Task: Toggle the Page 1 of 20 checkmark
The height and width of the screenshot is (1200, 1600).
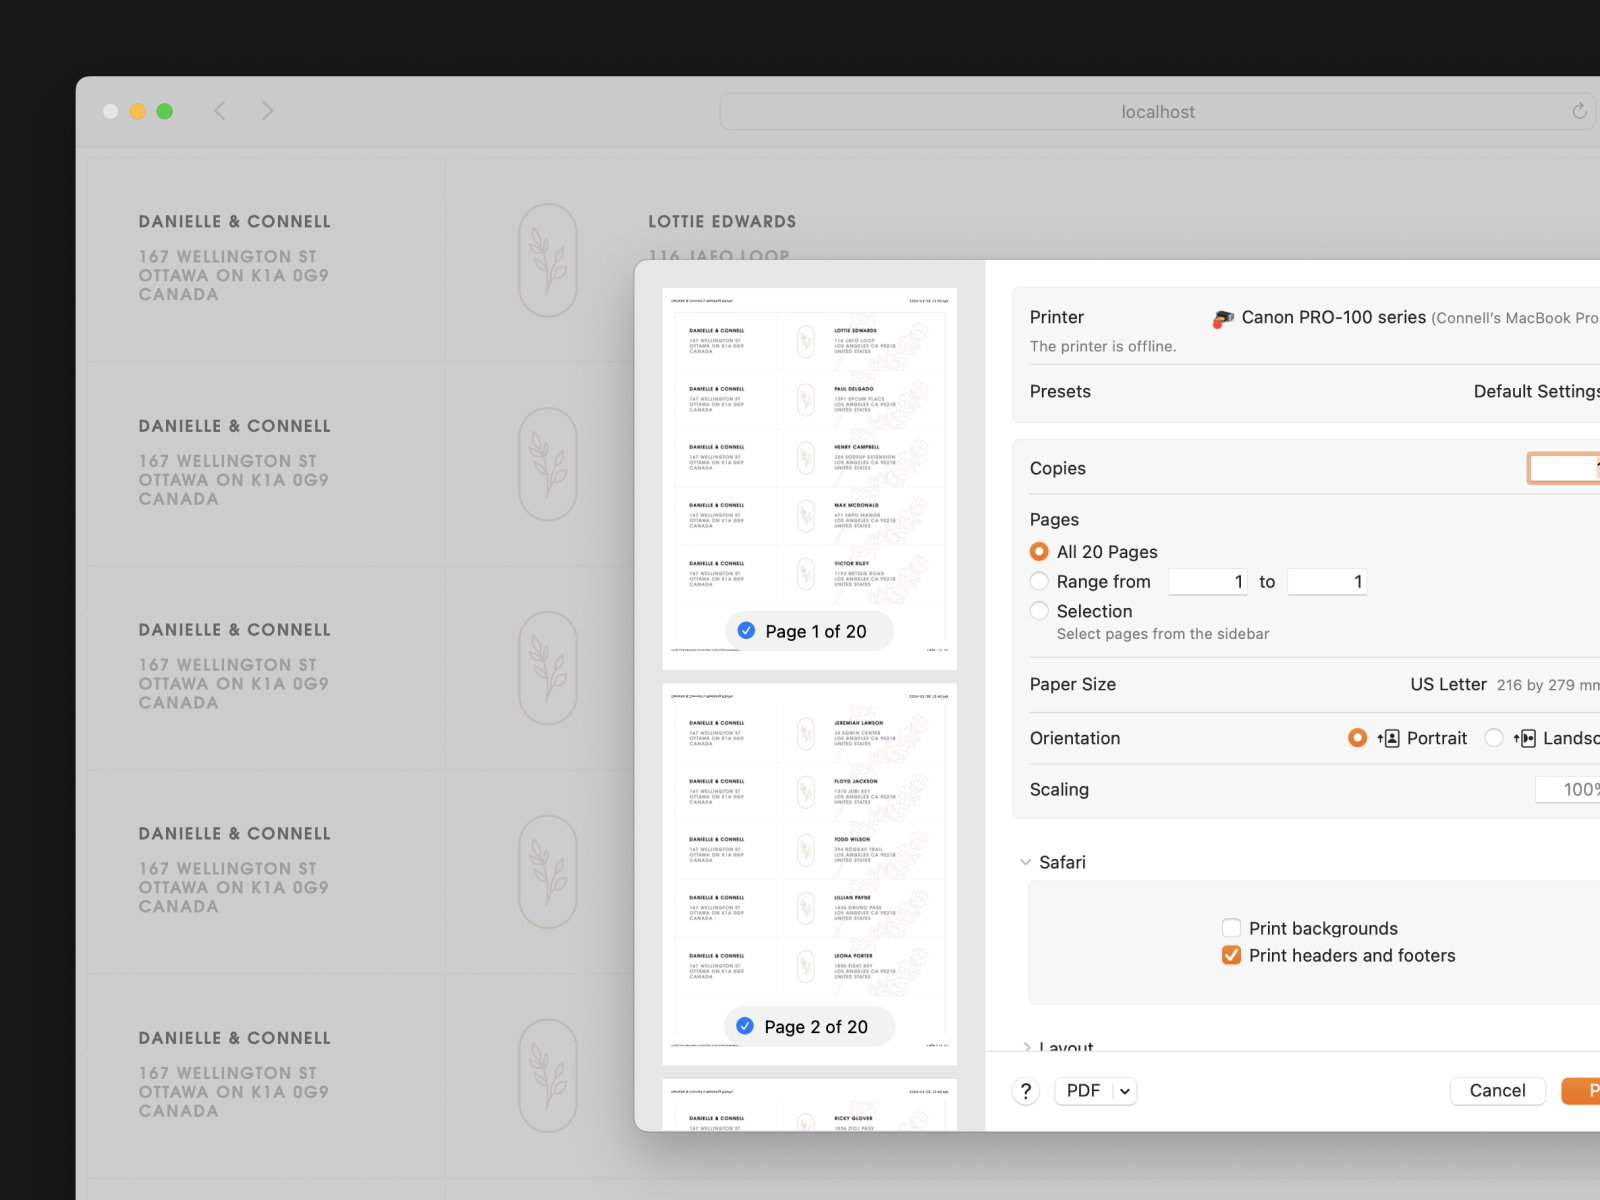Action: (746, 631)
